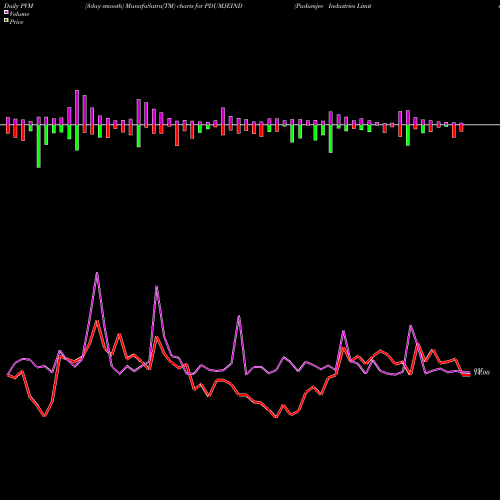Viewport: 500px width, 500px height.
Task: Select the Price legend label
Action: coord(16,22)
